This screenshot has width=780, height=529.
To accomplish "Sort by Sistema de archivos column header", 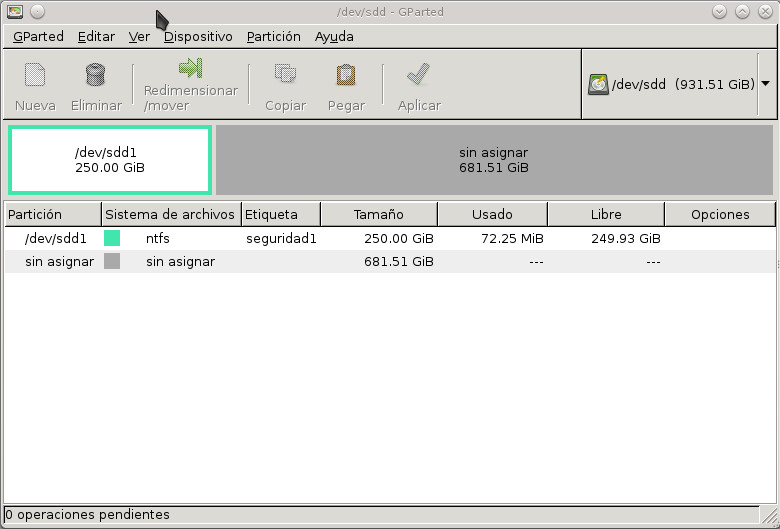I will tap(171, 214).
